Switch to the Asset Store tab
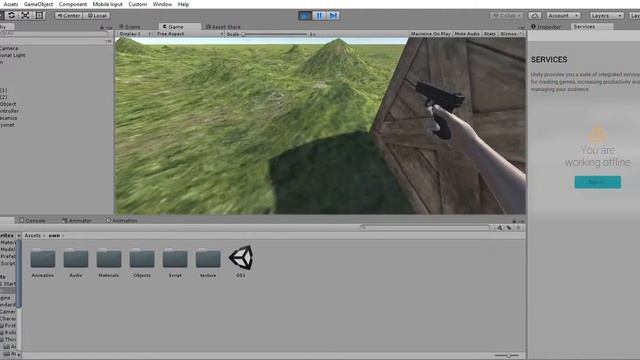The image size is (640, 360). click(x=224, y=27)
